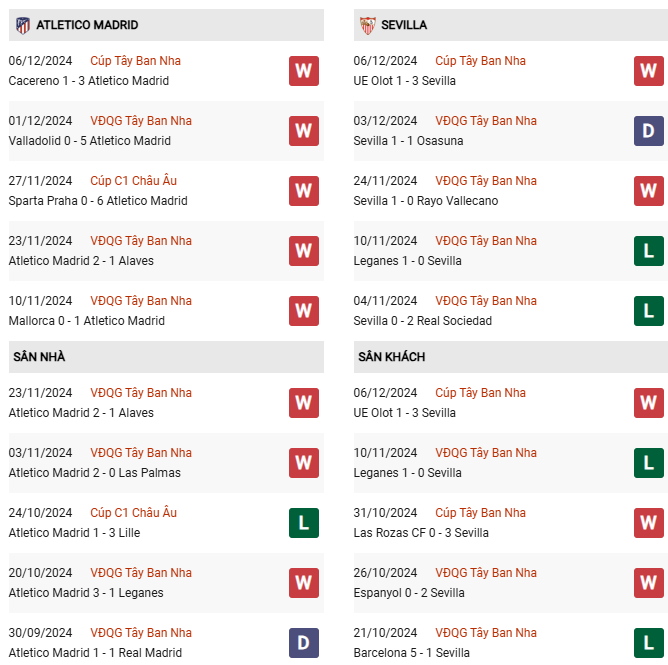668x665 pixels.
Task: Click the D badge for Atletico Madrid 1-1 Real Madrid
Action: (x=304, y=643)
